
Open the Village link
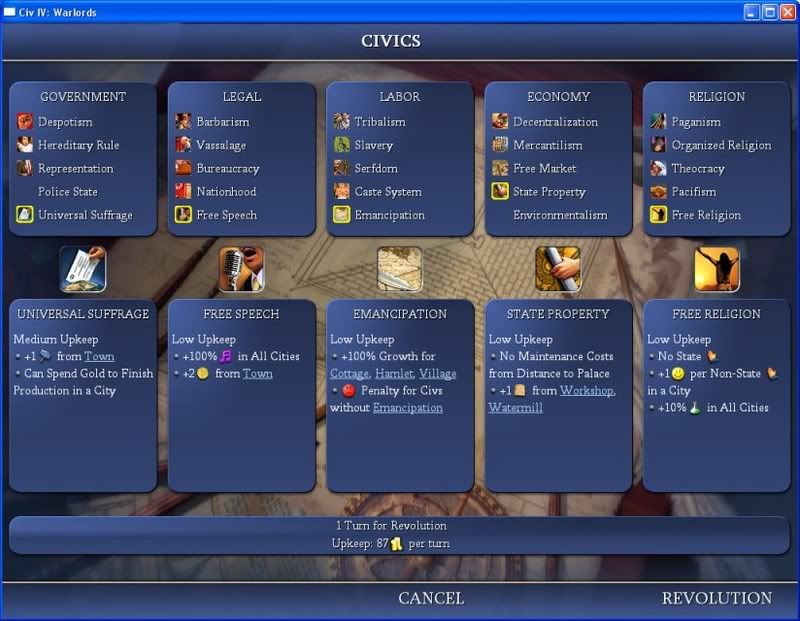pos(438,374)
